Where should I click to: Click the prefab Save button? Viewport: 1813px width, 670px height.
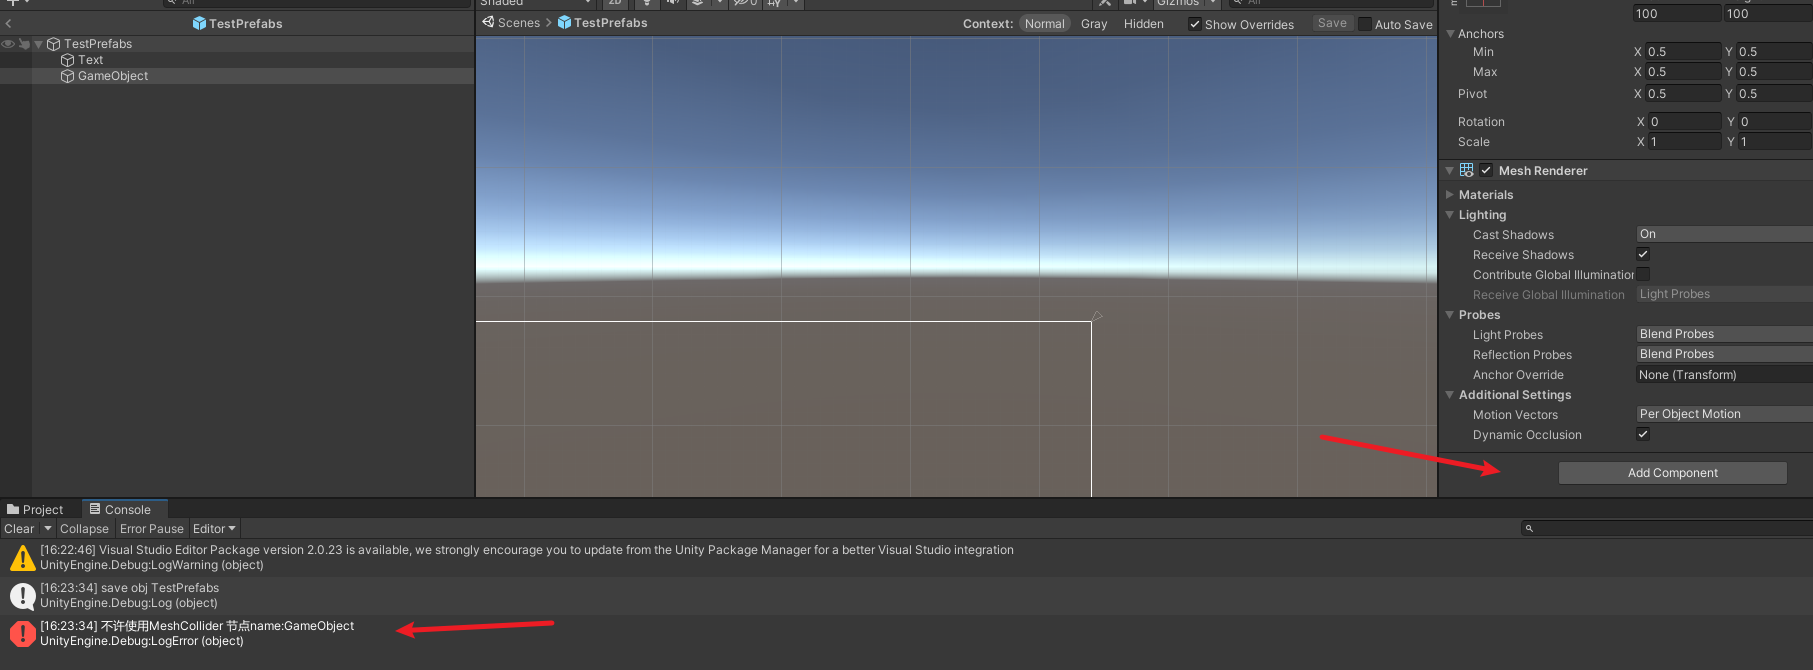(x=1332, y=23)
